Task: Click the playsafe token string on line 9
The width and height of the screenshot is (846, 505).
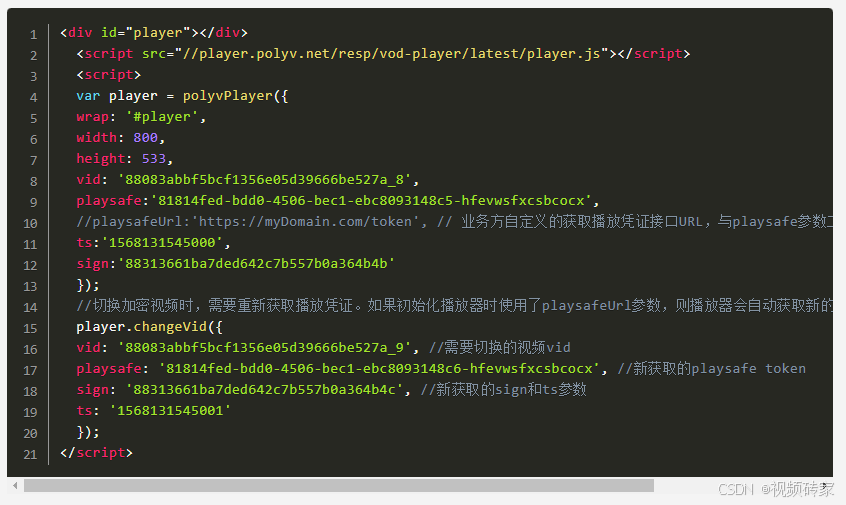Action: pos(371,201)
